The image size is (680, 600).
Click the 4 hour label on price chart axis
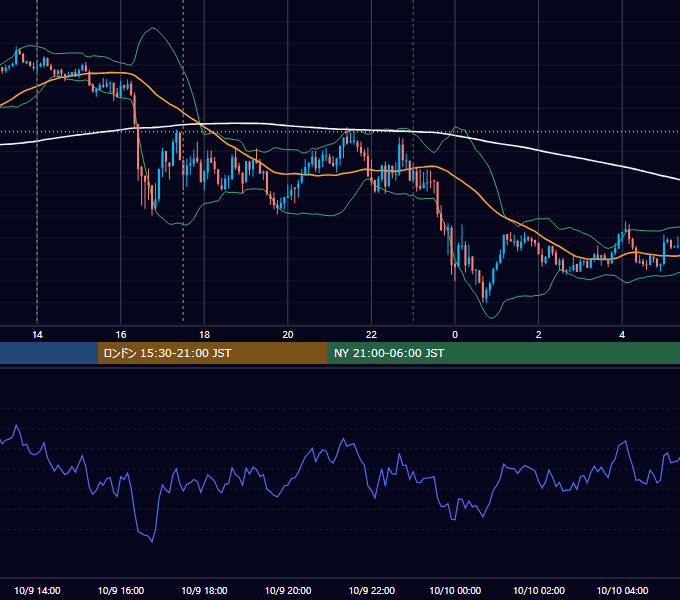pyautogui.click(x=622, y=335)
